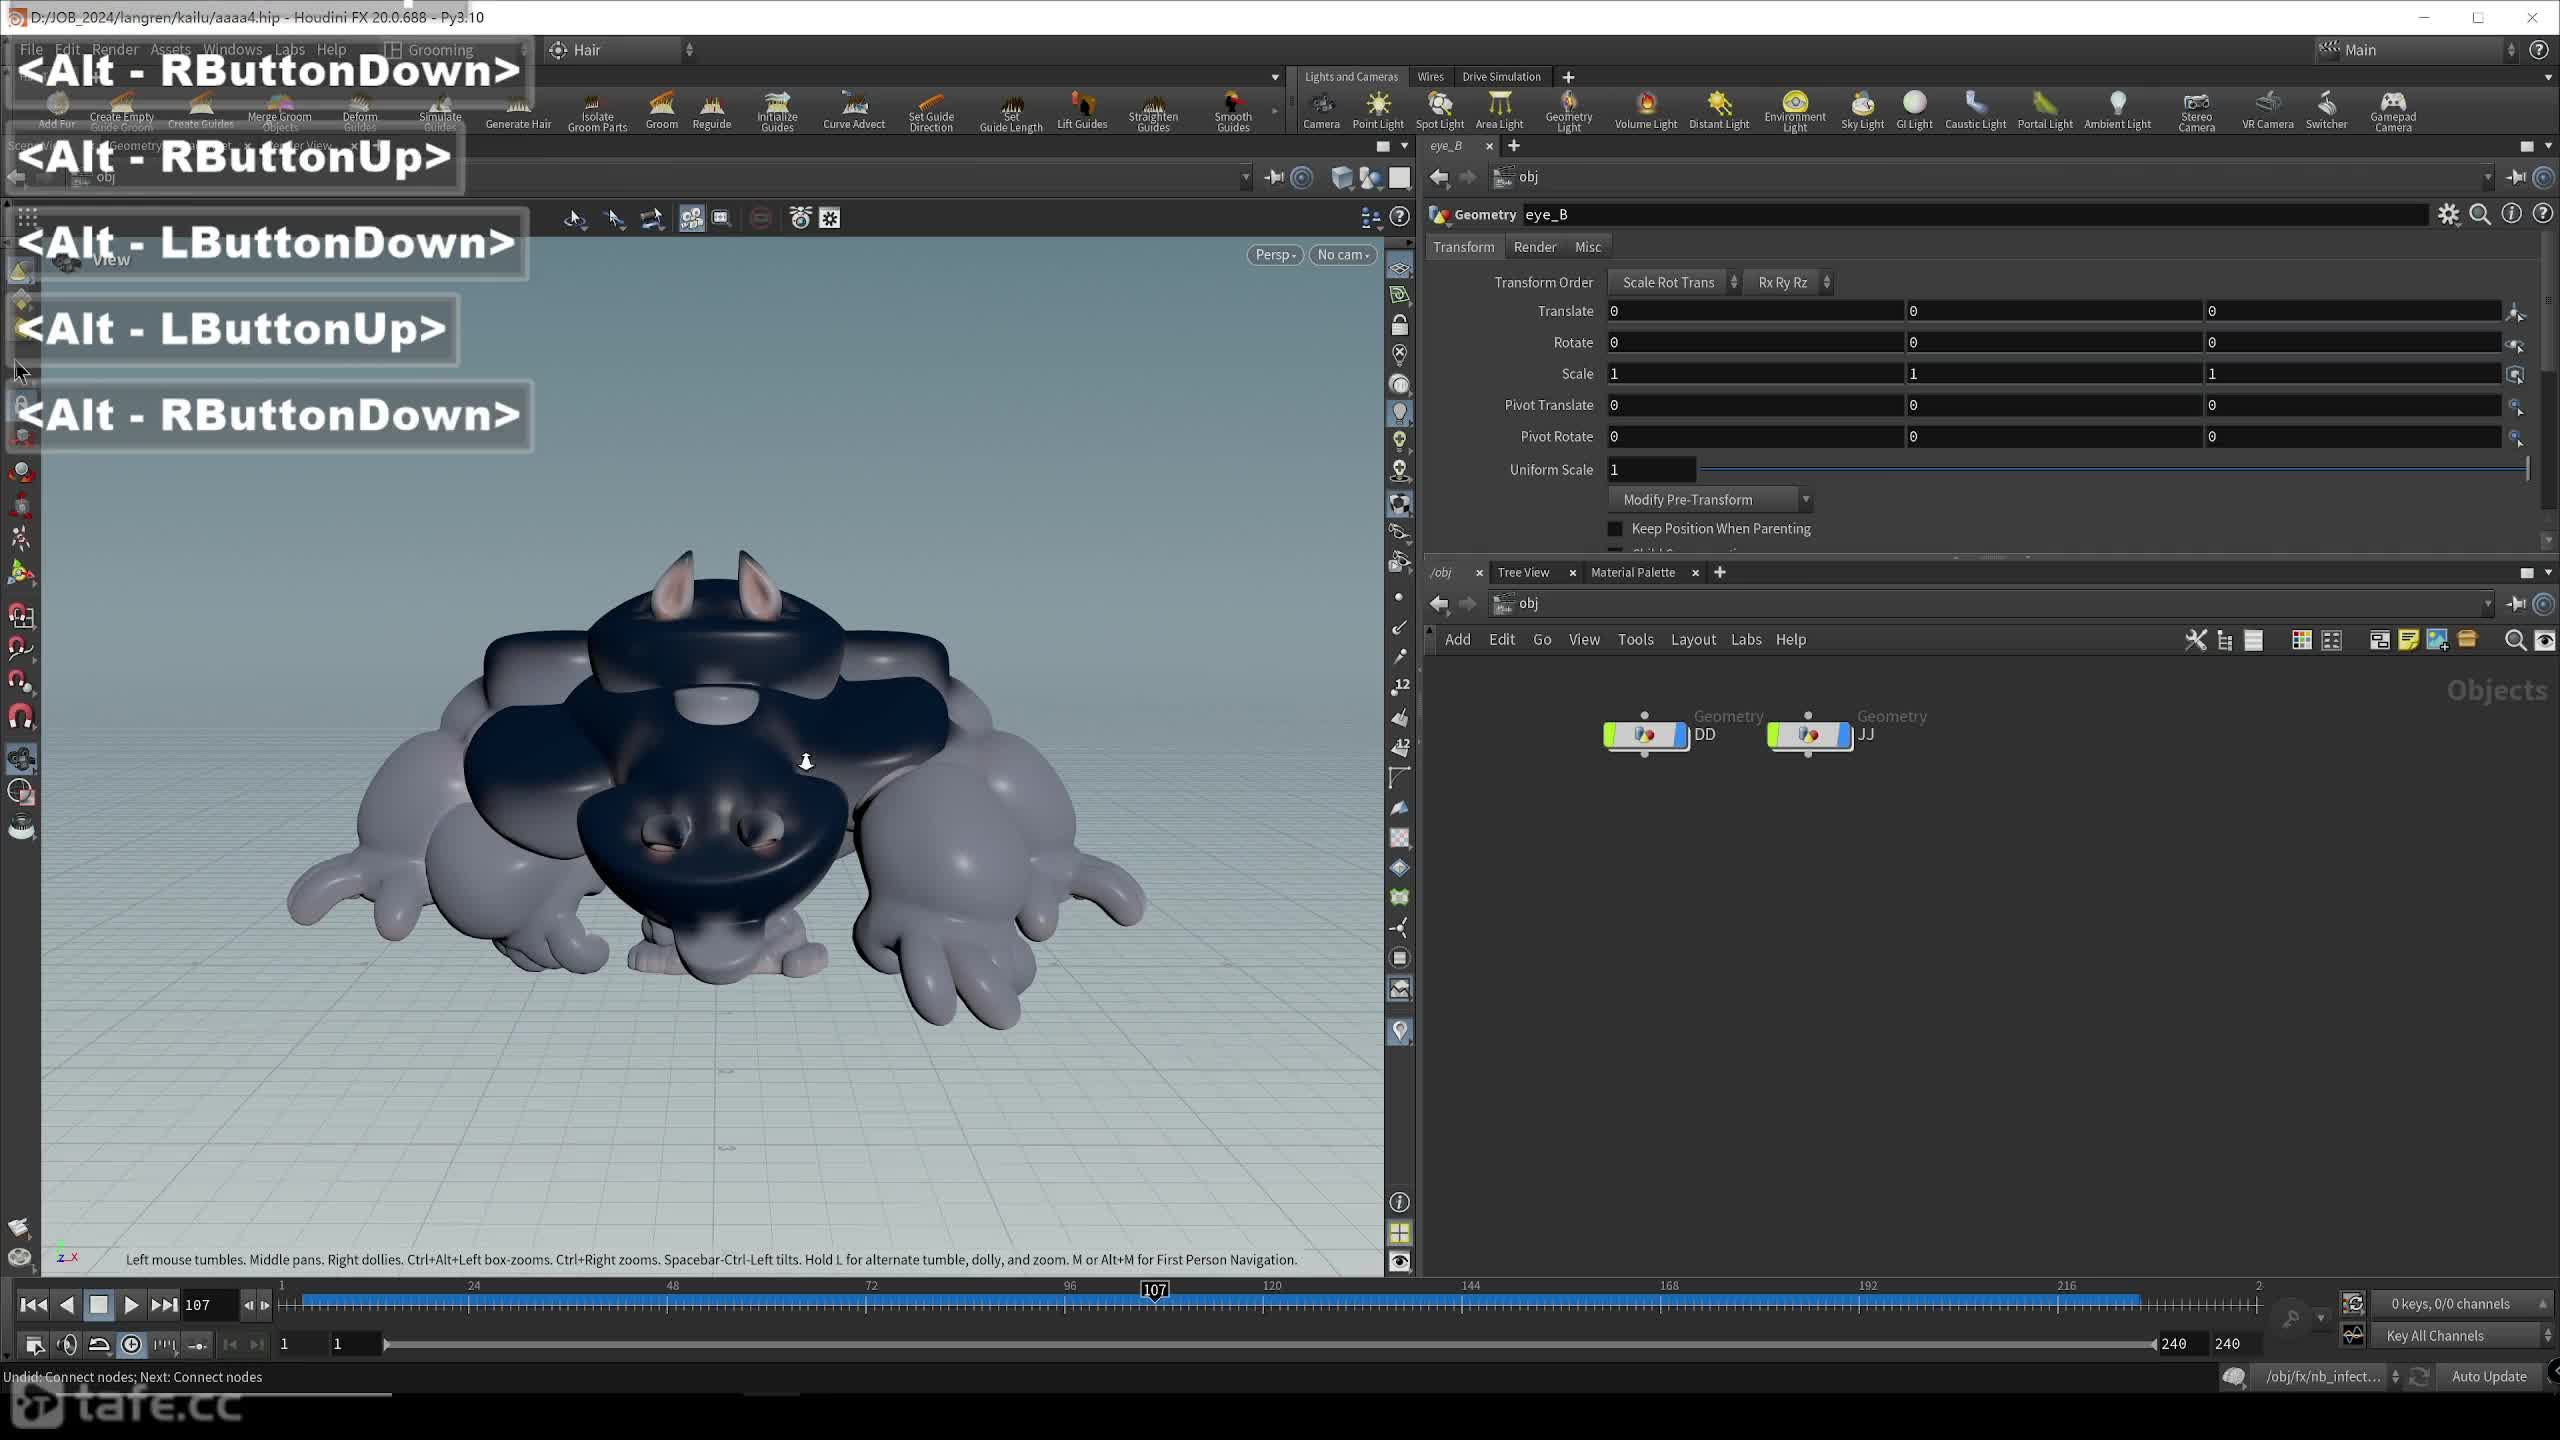Open node info icon in parameters

tap(2512, 214)
